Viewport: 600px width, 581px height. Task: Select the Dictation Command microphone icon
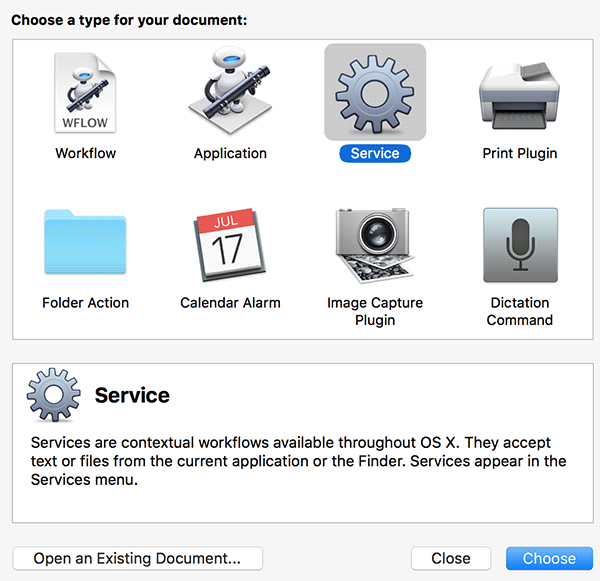click(x=520, y=245)
